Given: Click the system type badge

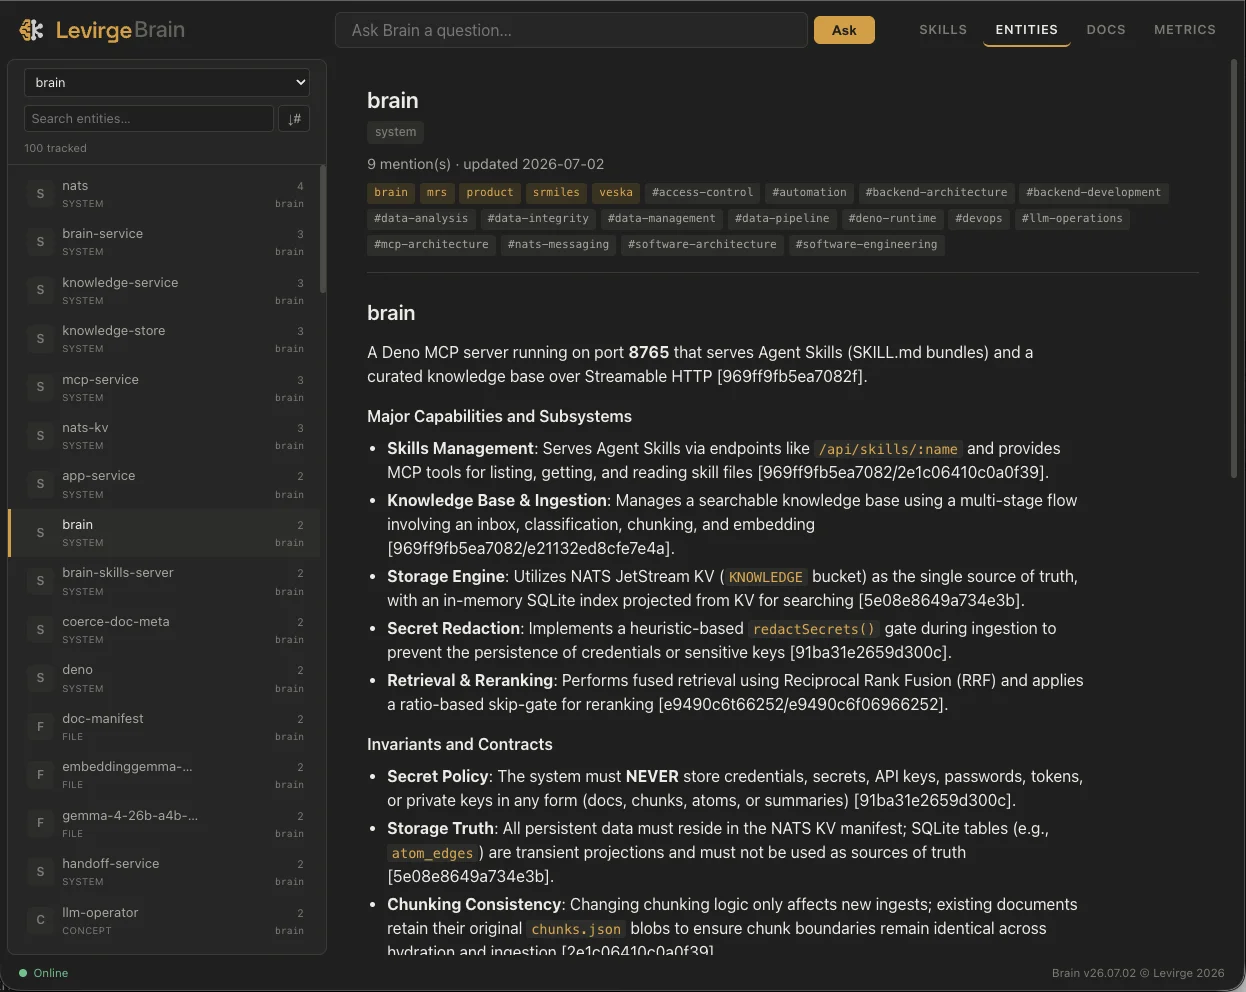Looking at the screenshot, I should tap(395, 132).
